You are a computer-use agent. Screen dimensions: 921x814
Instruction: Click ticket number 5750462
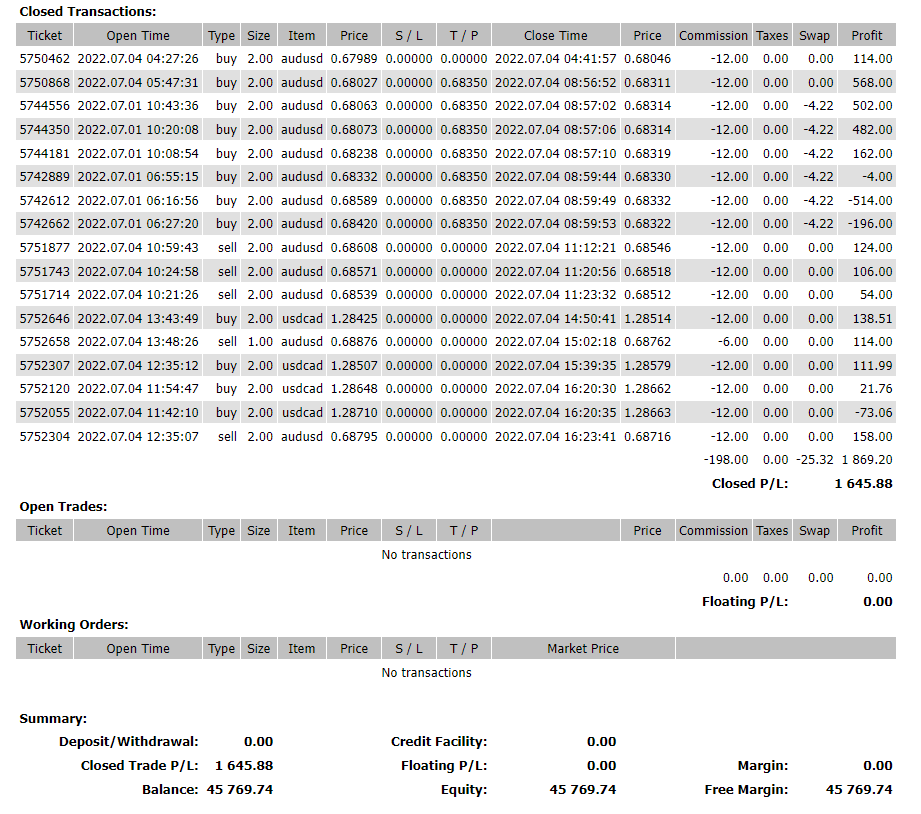(45, 59)
